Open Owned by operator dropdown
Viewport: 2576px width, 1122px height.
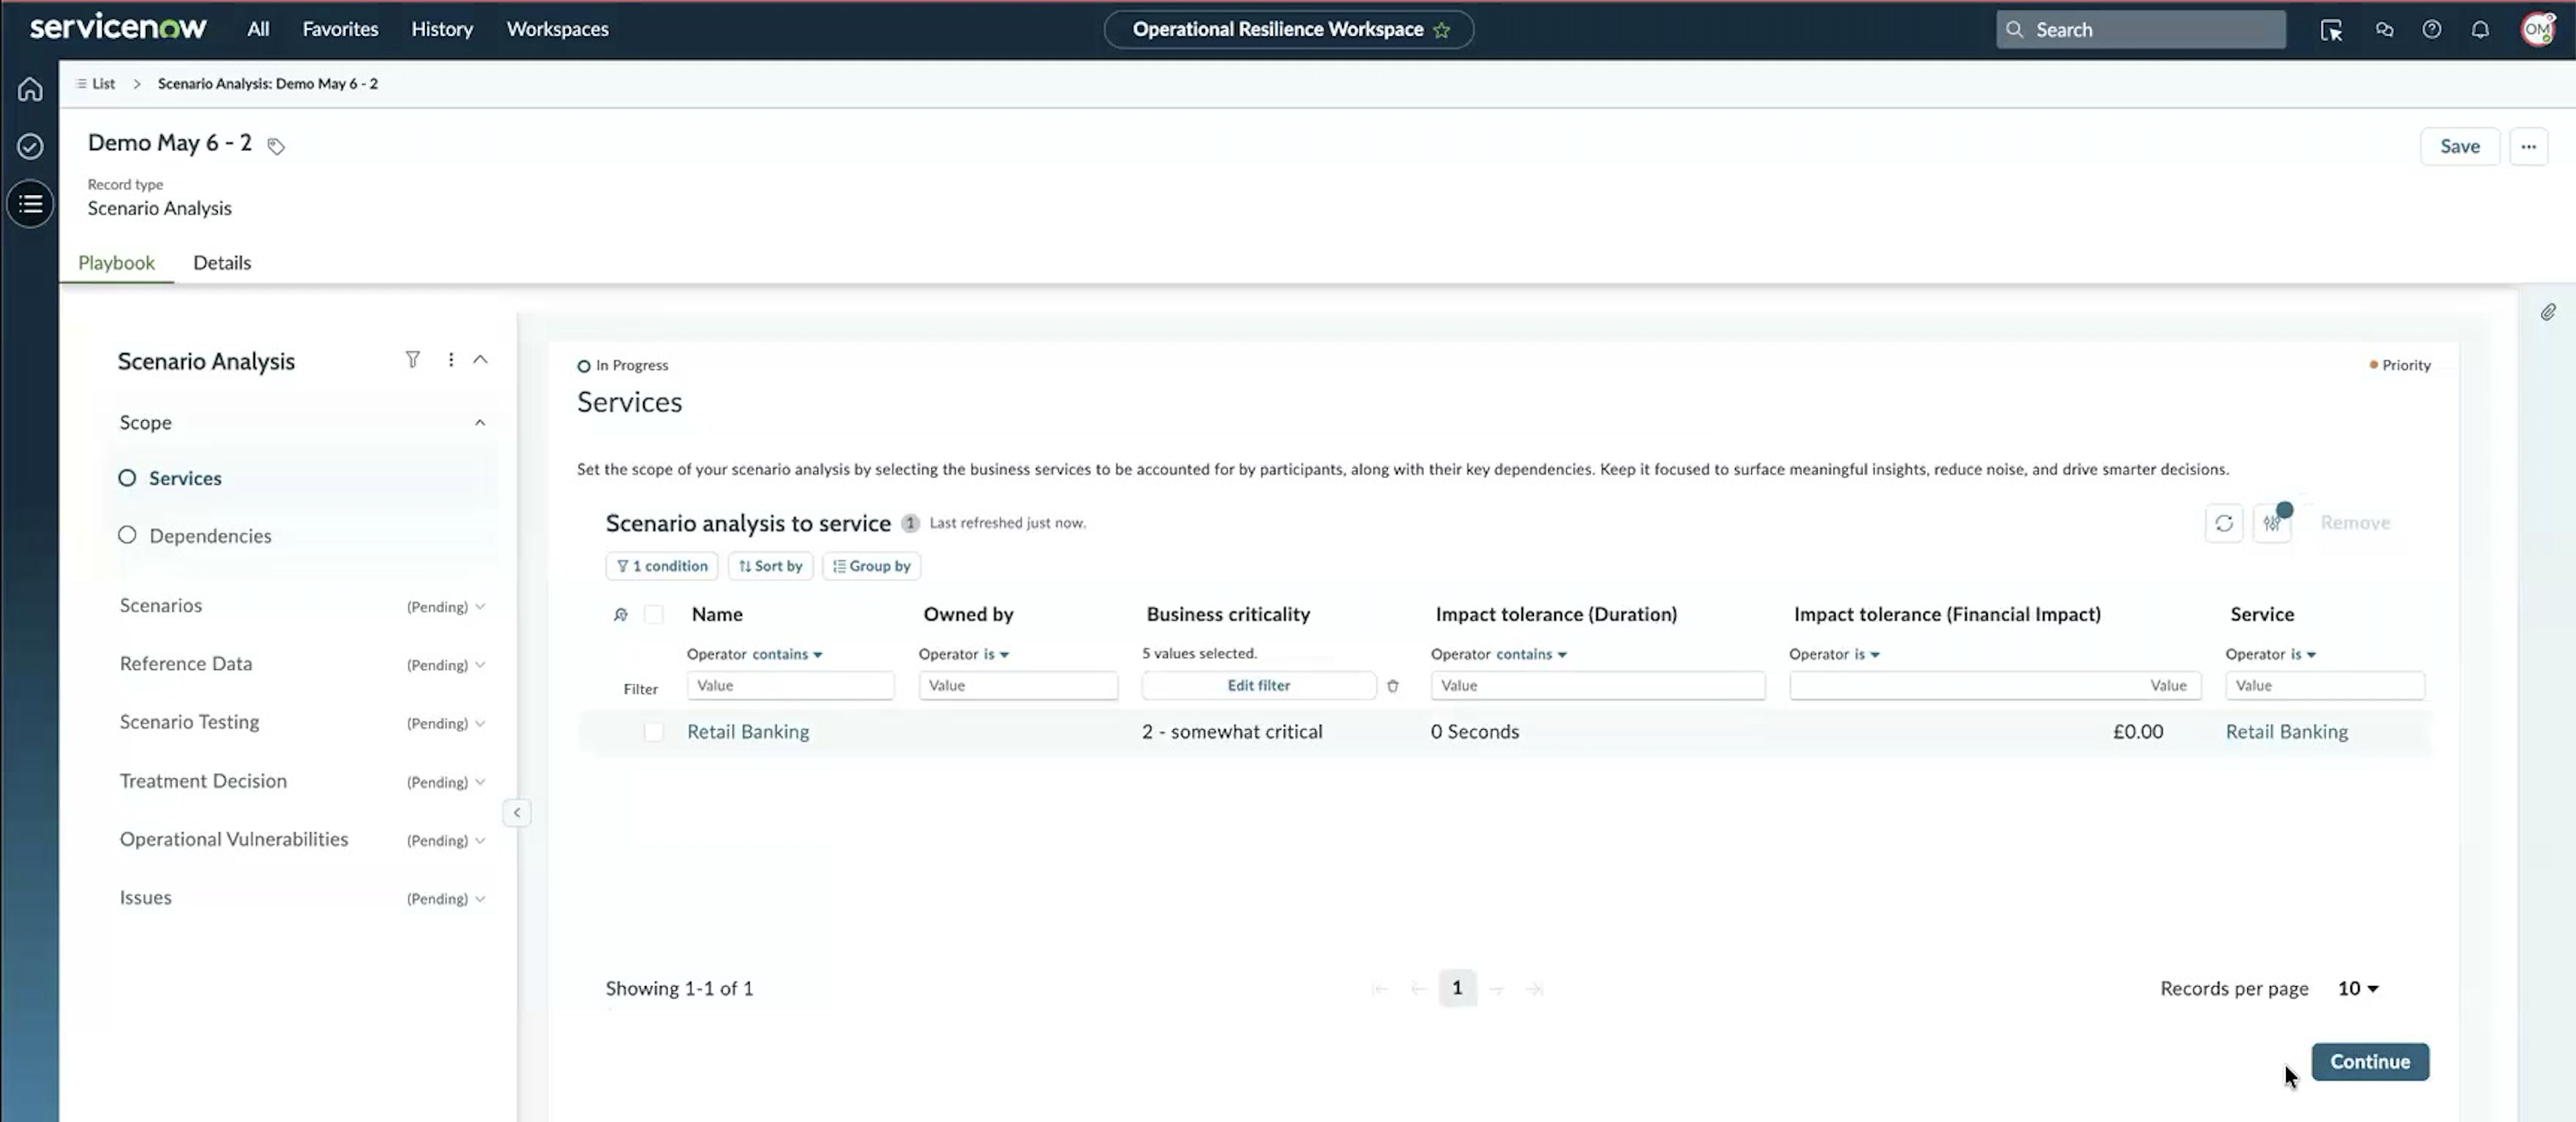(996, 654)
